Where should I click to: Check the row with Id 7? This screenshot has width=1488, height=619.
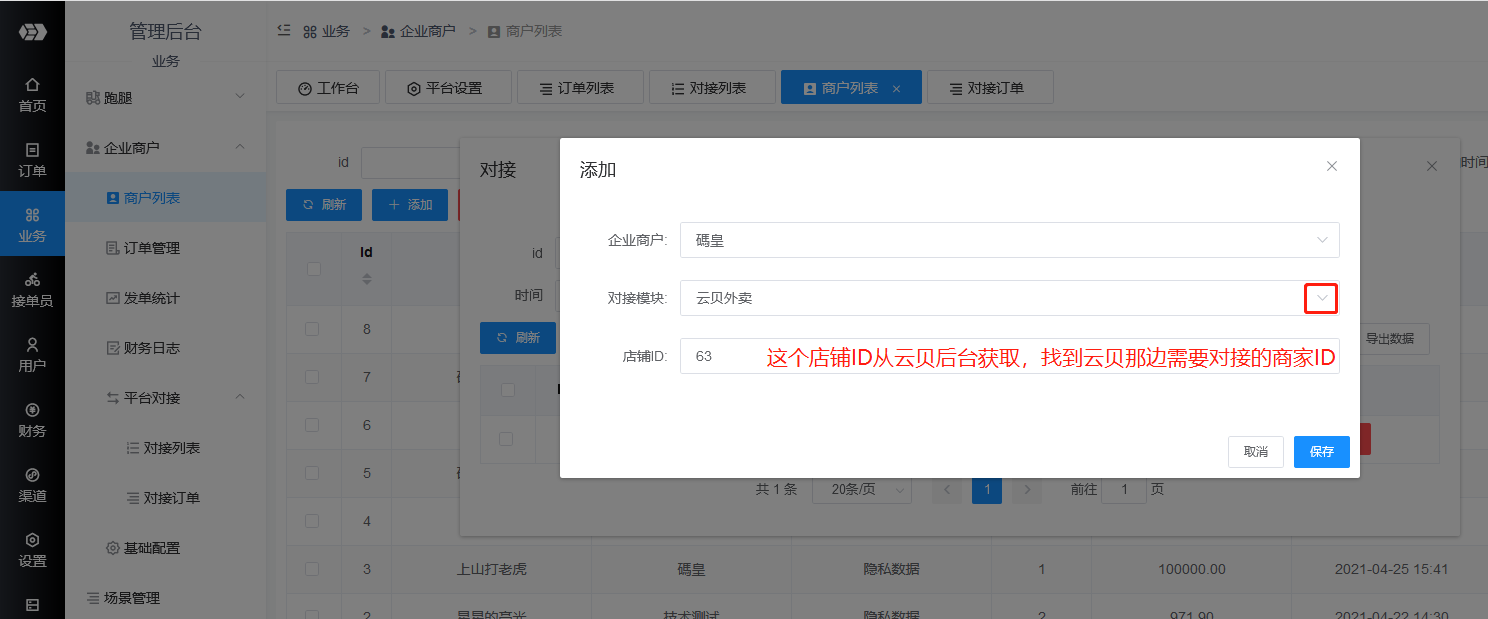(x=312, y=377)
